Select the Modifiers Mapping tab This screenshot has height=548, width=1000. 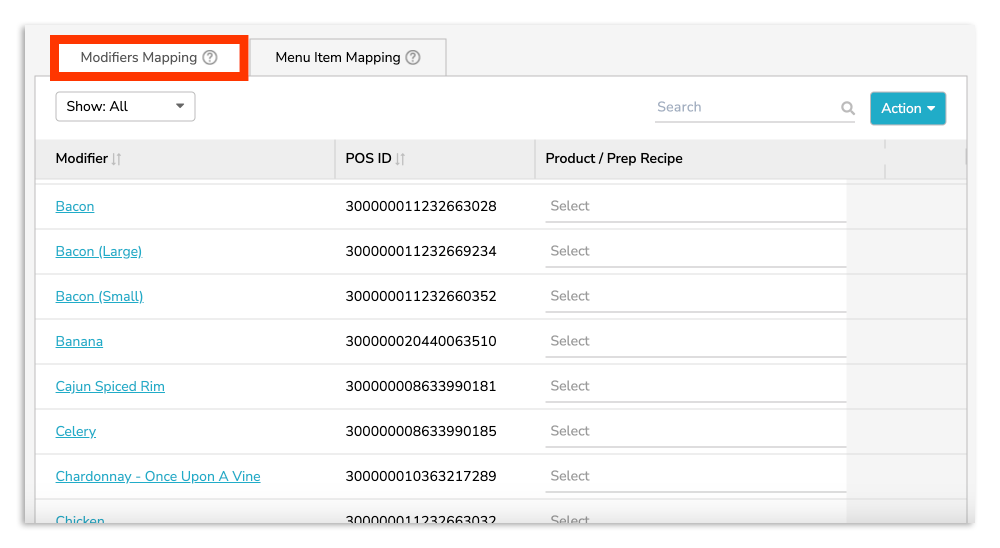(x=139, y=58)
